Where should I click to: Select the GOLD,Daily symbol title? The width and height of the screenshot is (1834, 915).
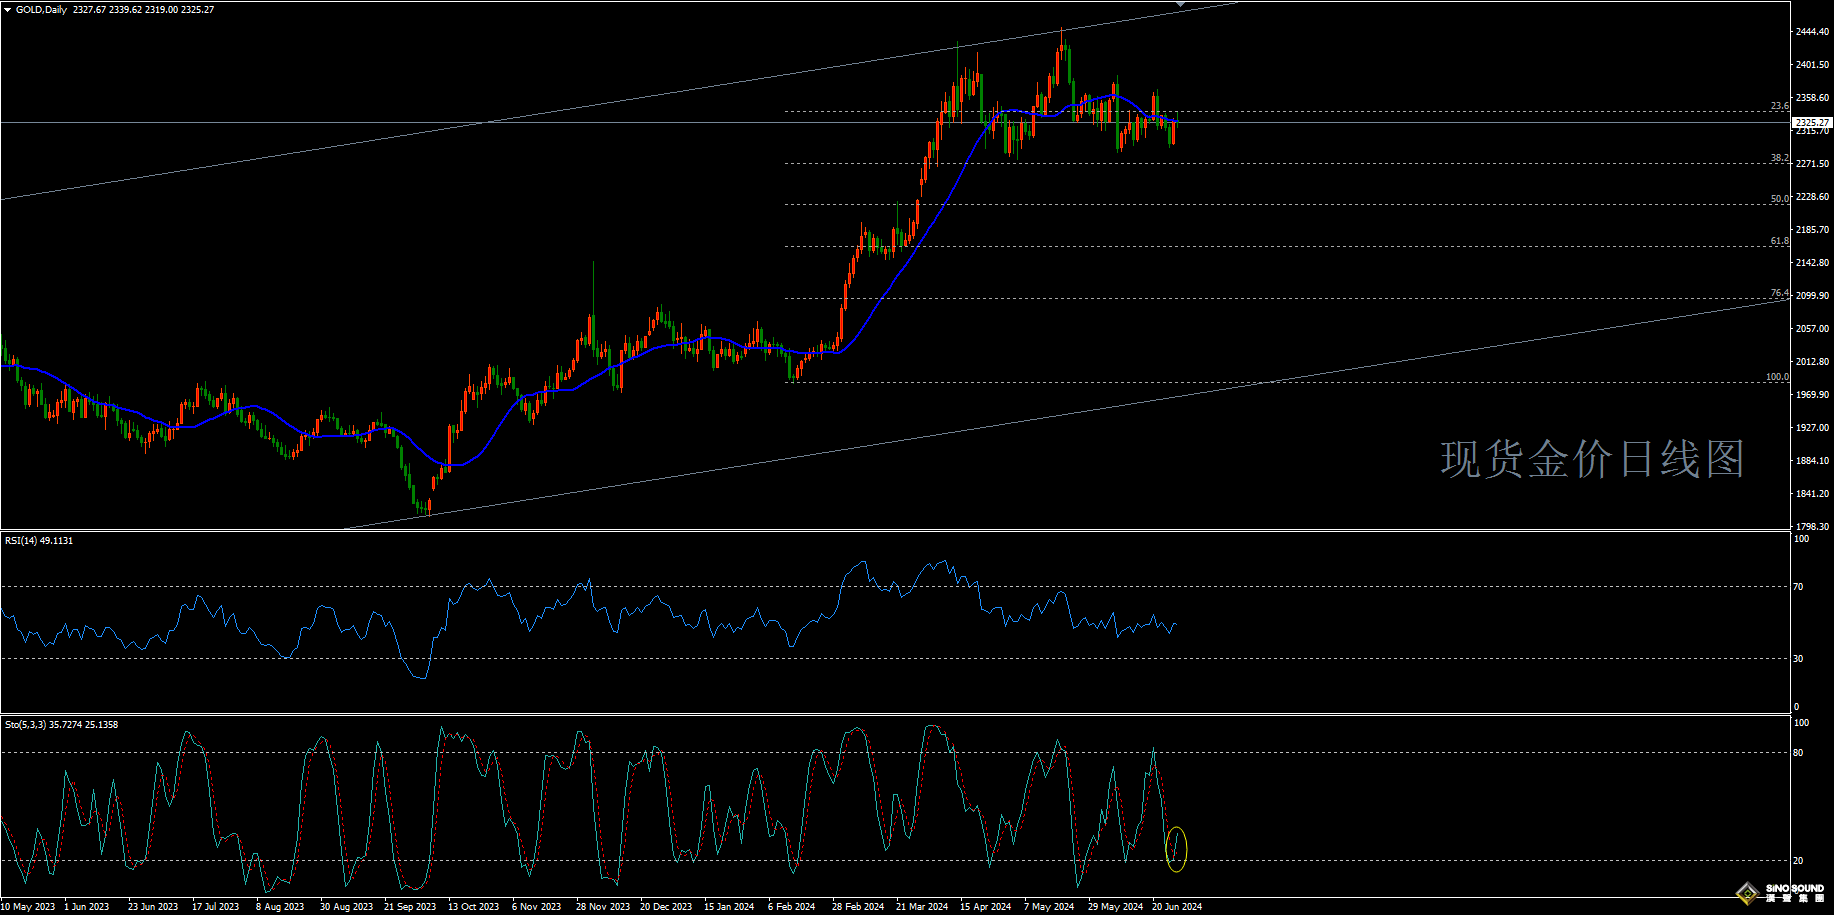point(42,10)
